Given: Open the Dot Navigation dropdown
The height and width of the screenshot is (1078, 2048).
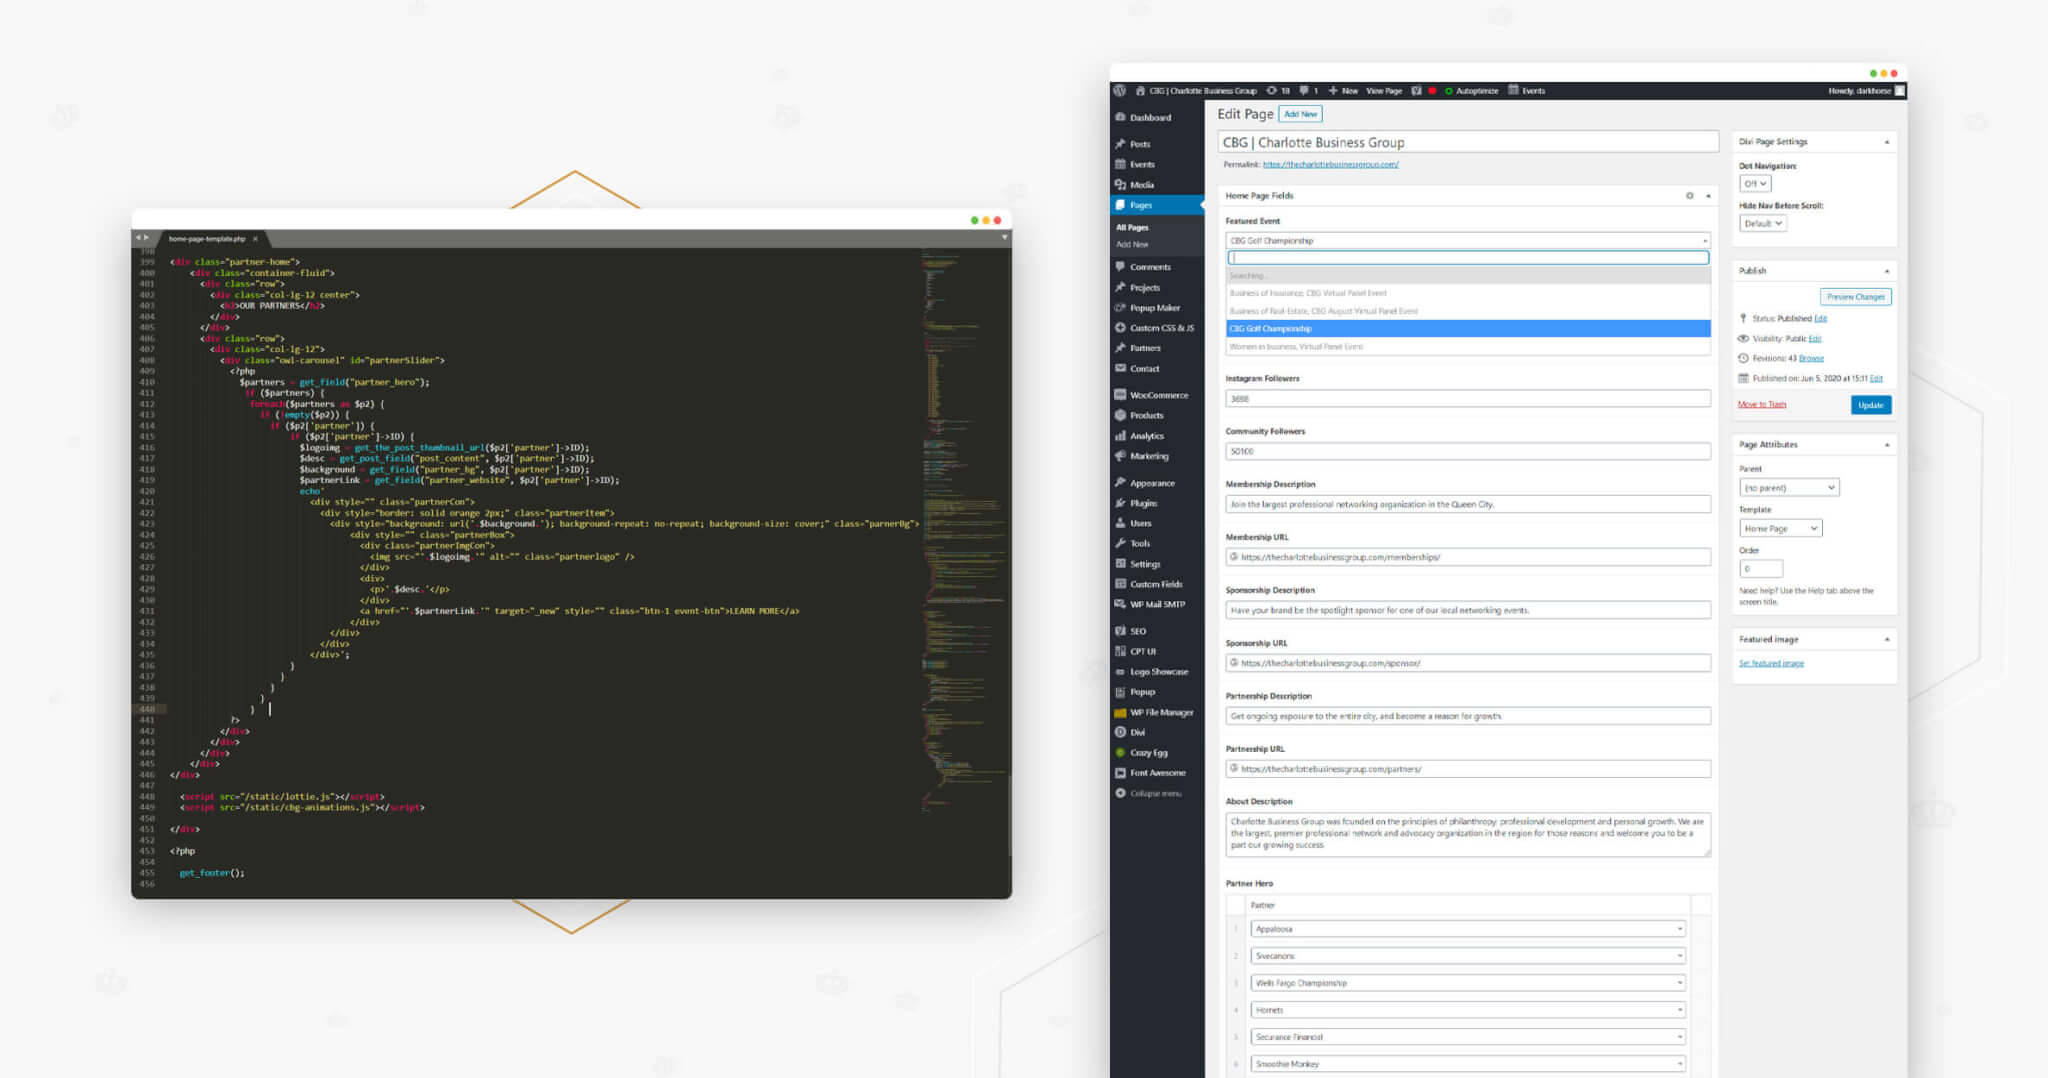Looking at the screenshot, I should [x=1755, y=184].
